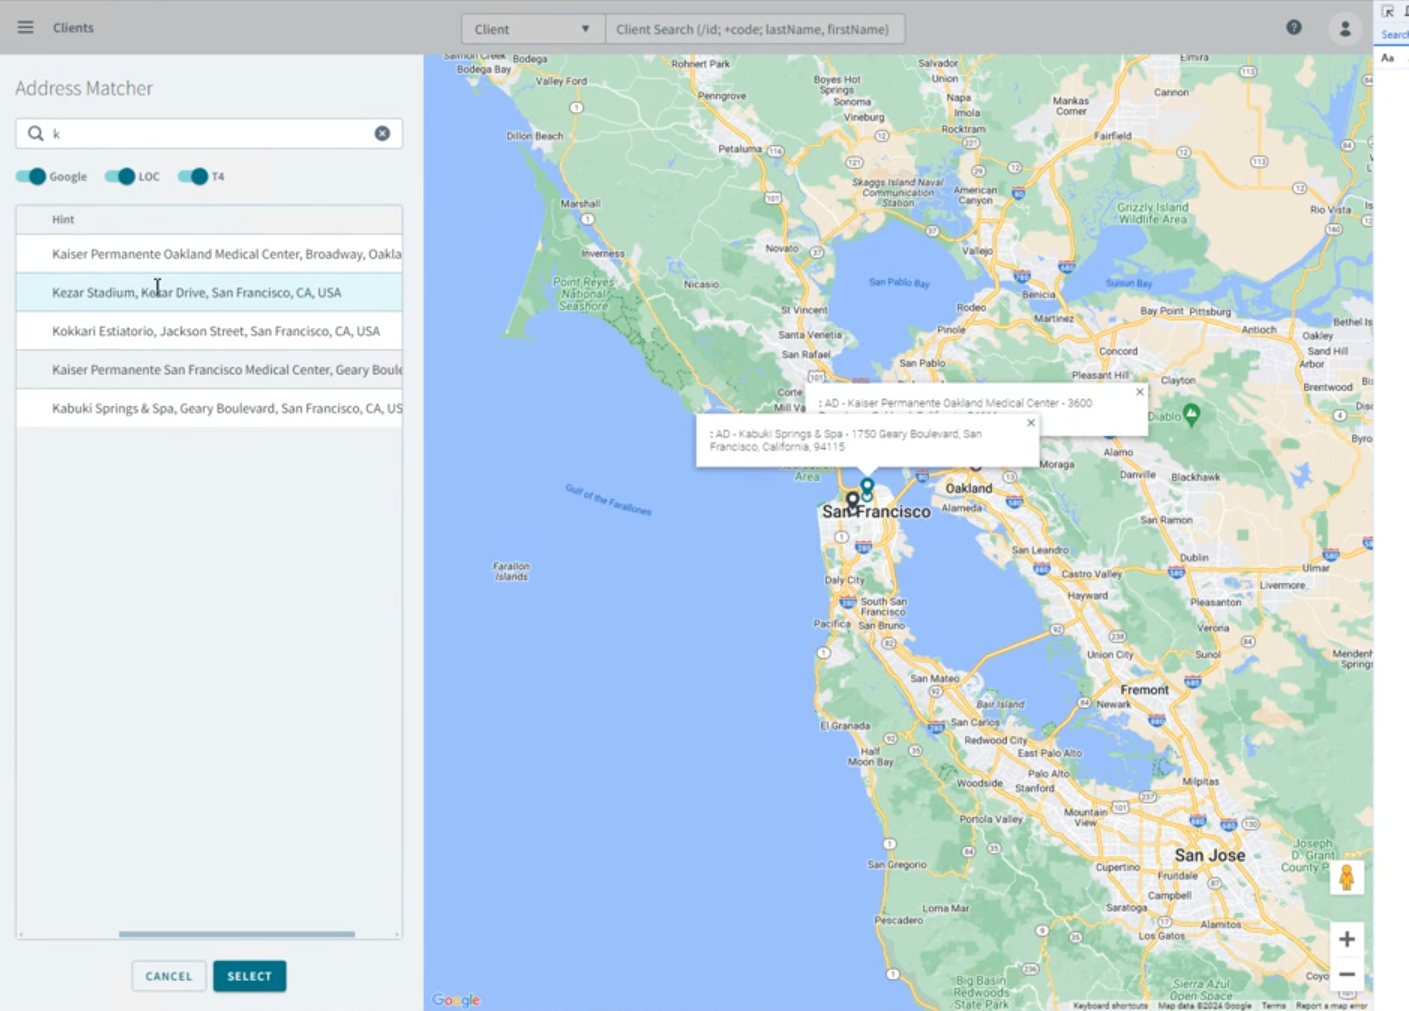
Task: Click the help question mark icon
Action: coord(1293,28)
